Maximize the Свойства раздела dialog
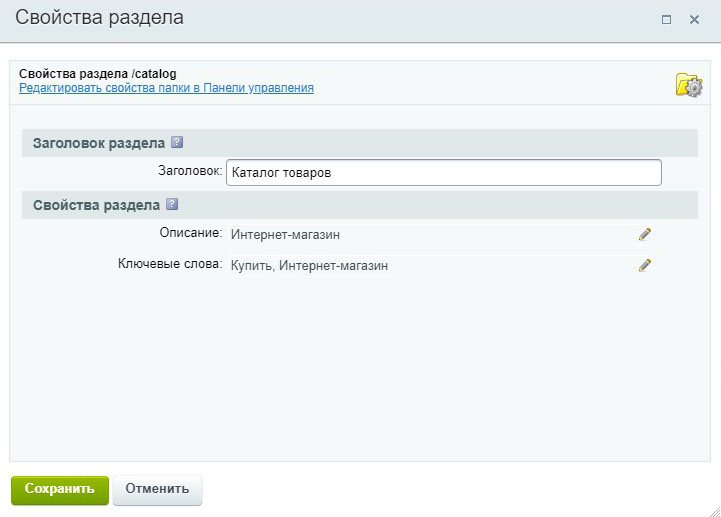The width and height of the screenshot is (721, 517). pyautogui.click(x=666, y=19)
